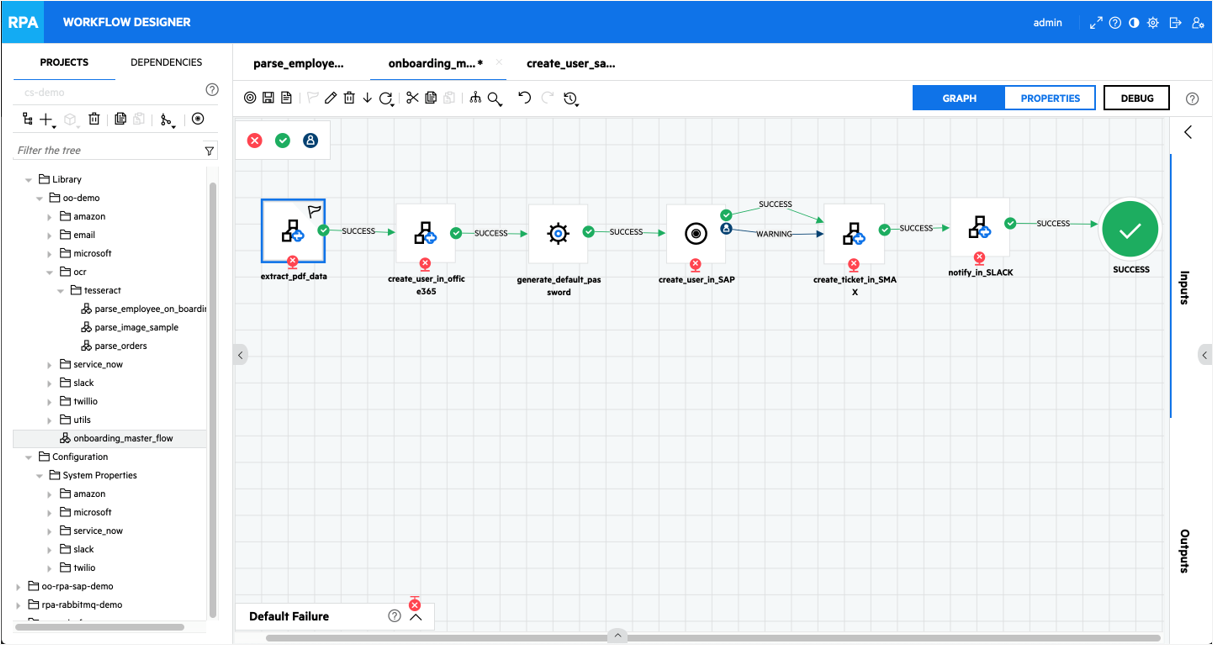Viewport: 1213px width, 645px height.
Task: Expand the oo-rpa-sap-demo project
Action: point(18,587)
